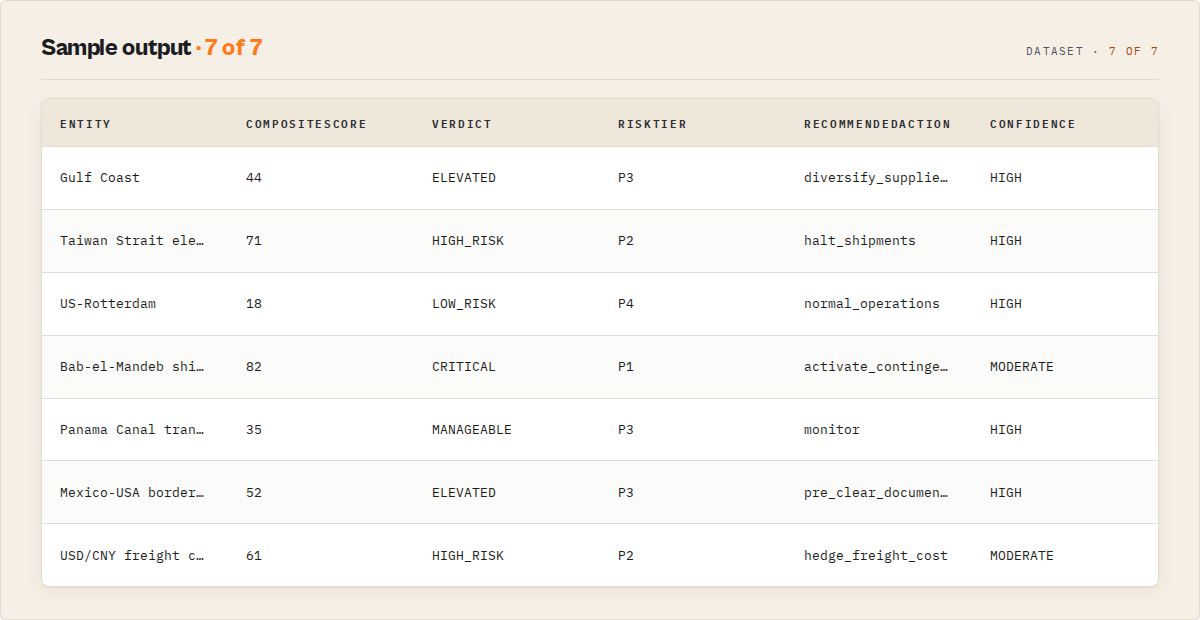Click the RISKTIER column header

coord(652,124)
